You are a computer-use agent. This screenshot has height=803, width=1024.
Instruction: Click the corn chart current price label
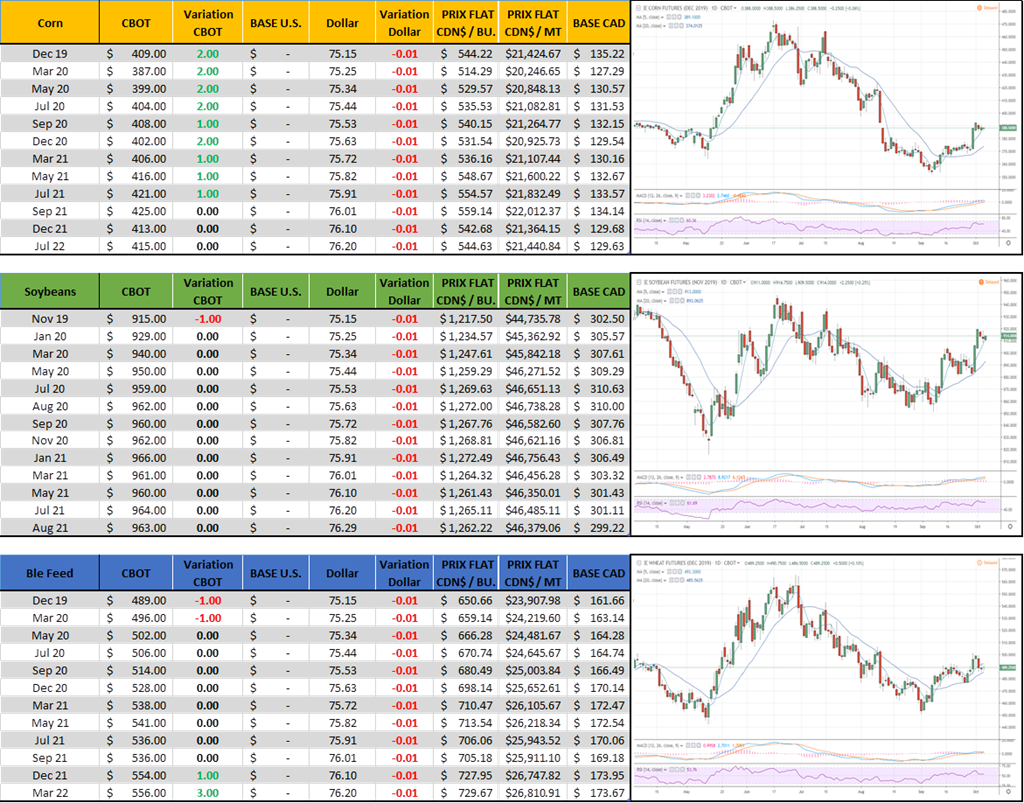pyautogui.click(x=1006, y=128)
